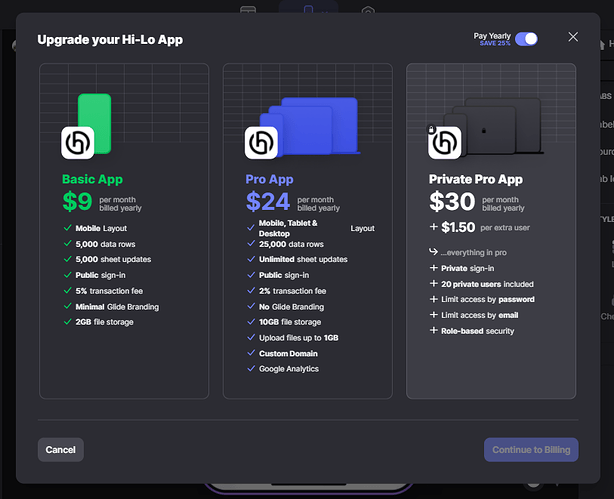Click 'Minimal Glide Branding' feature
This screenshot has width=614, height=499.
click(x=117, y=307)
